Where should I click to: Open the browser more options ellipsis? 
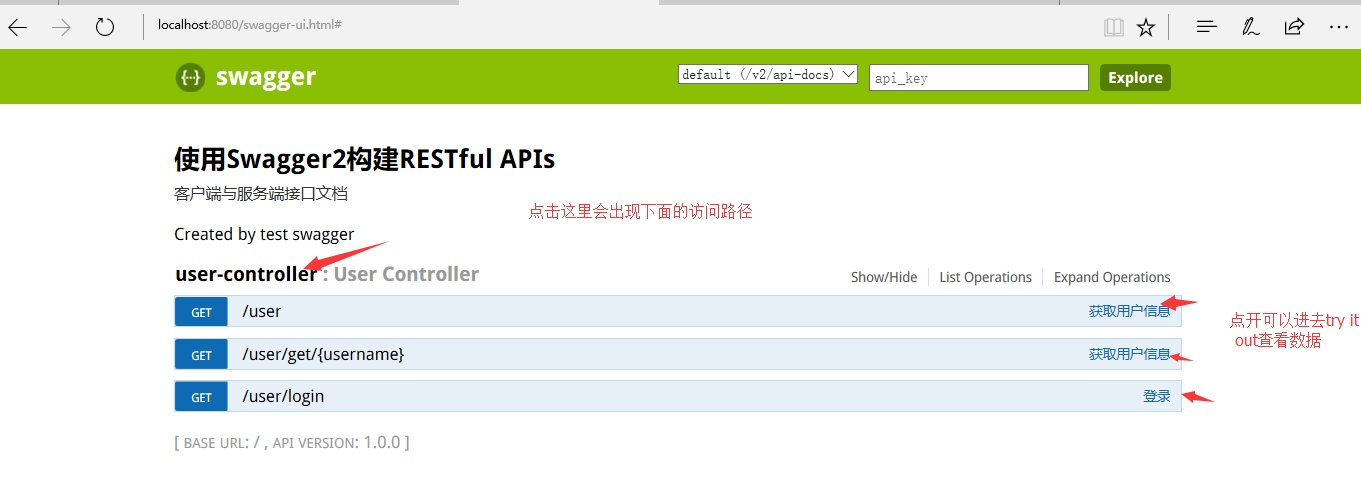[1339, 27]
